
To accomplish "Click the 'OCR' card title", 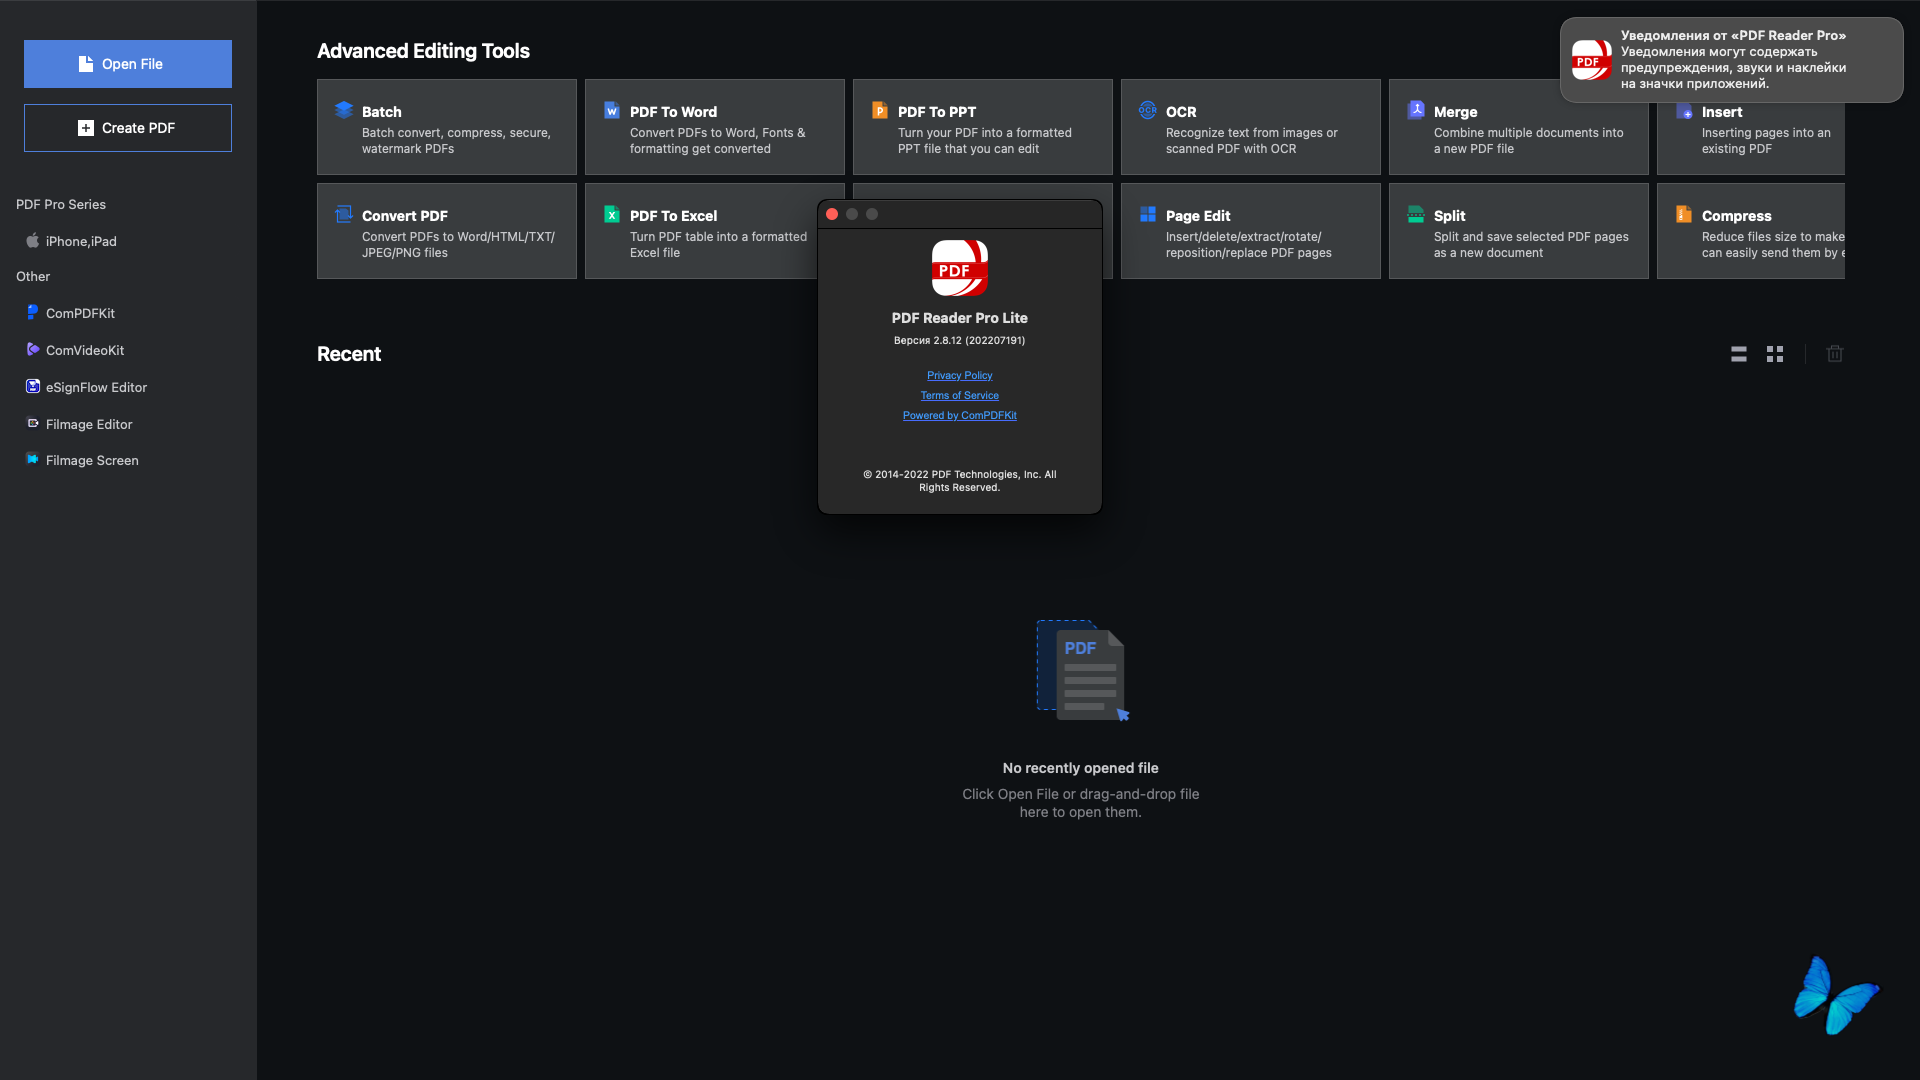I will [1181, 112].
